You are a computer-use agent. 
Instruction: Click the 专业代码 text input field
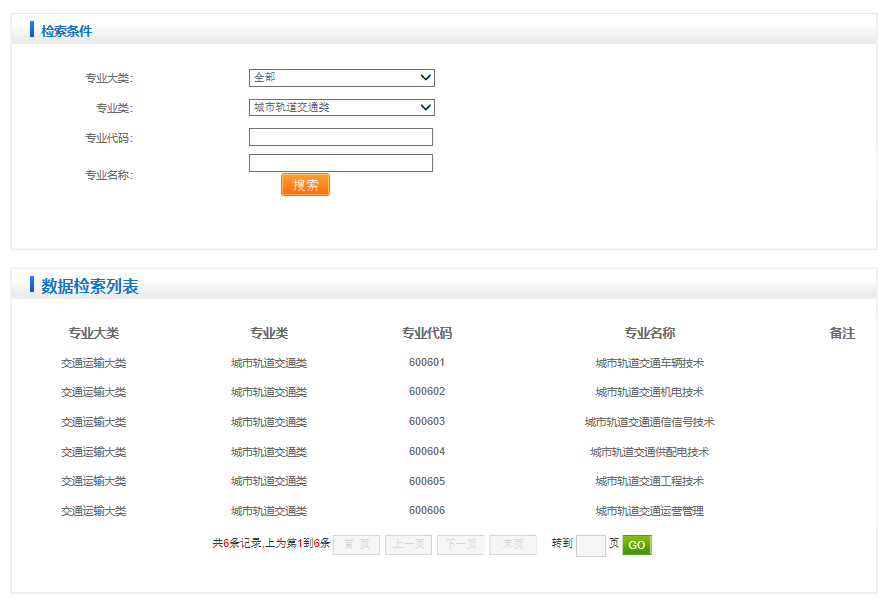[341, 137]
